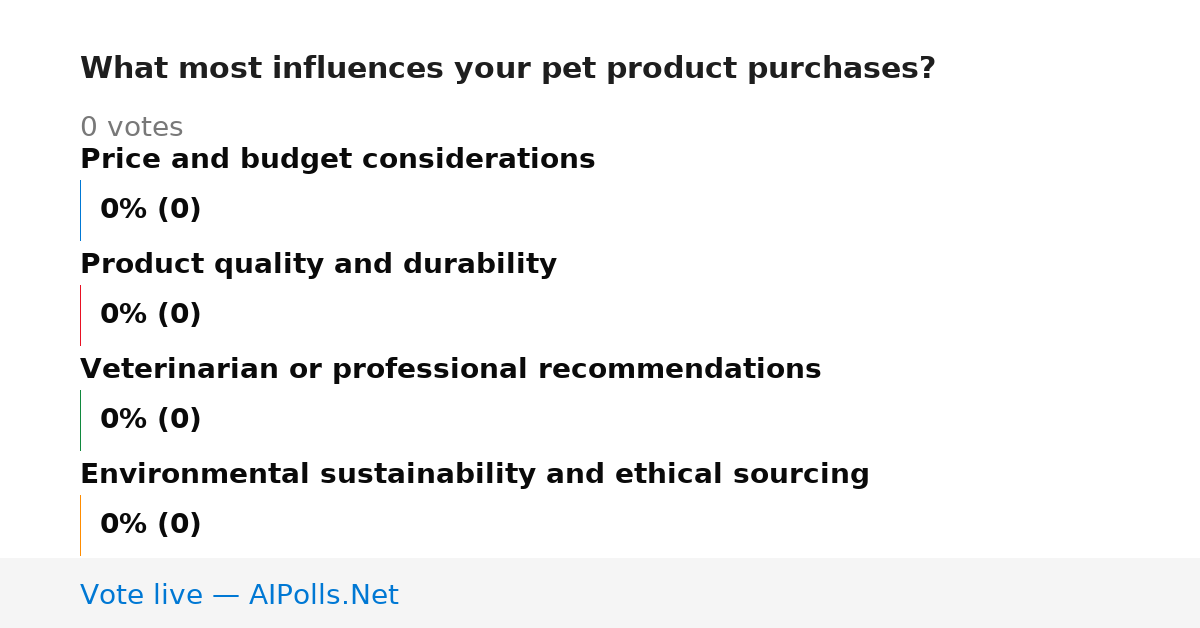This screenshot has width=1200, height=628.
Task: Select the 0% (0) result for Environmental option
Action: click(150, 525)
